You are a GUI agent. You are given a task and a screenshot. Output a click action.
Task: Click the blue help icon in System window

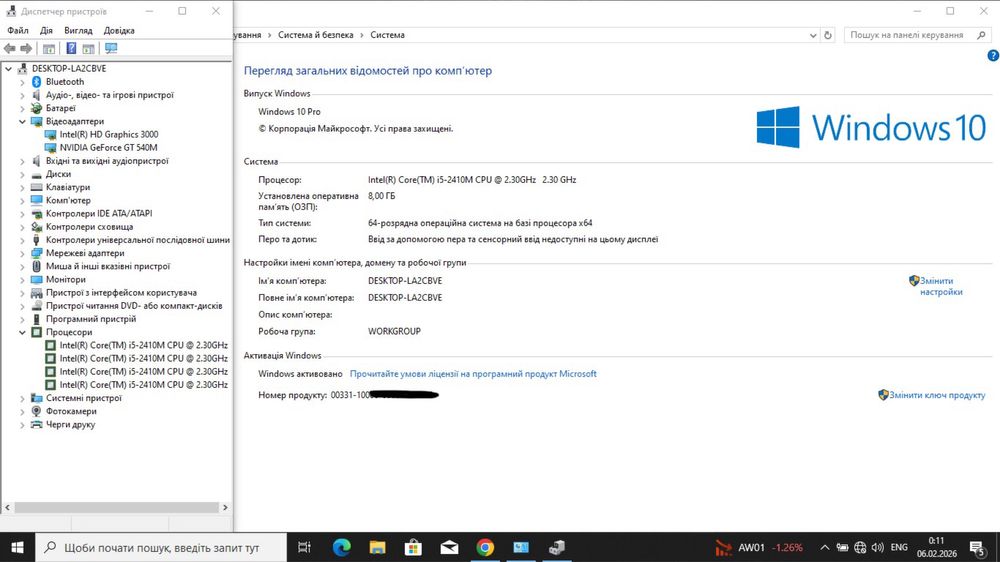[993, 55]
